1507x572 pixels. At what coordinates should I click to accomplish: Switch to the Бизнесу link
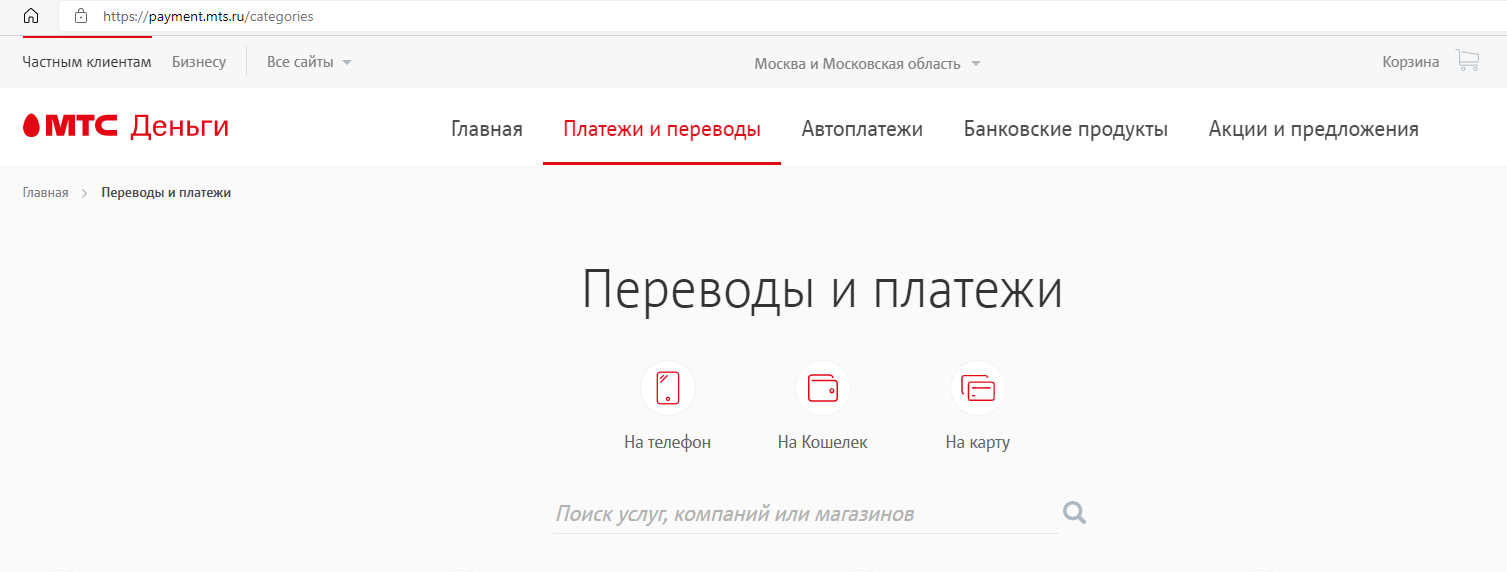[199, 62]
